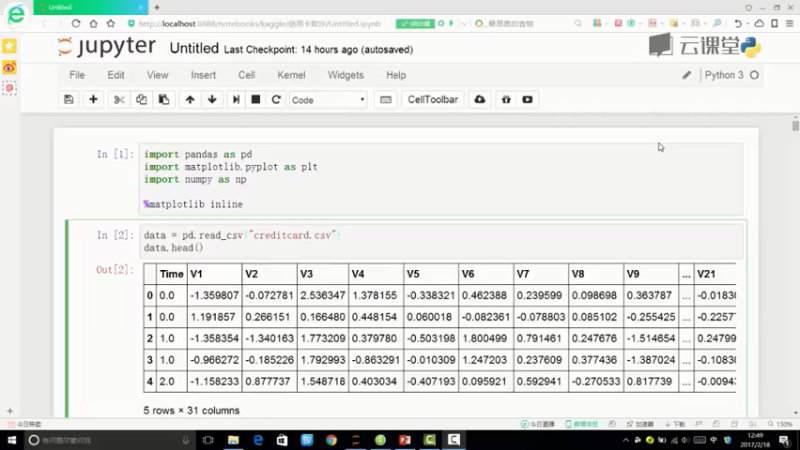Open the cell type Code dropdown
This screenshot has width=800, height=450.
click(x=328, y=100)
